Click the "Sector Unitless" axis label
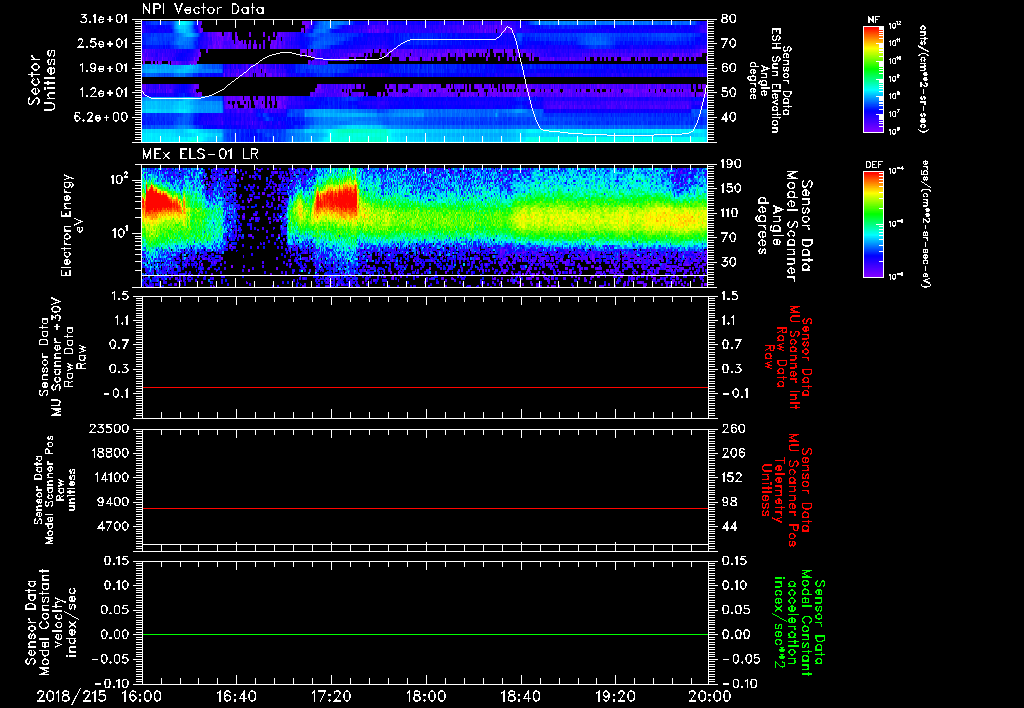The image size is (1024, 708). [x=42, y=80]
